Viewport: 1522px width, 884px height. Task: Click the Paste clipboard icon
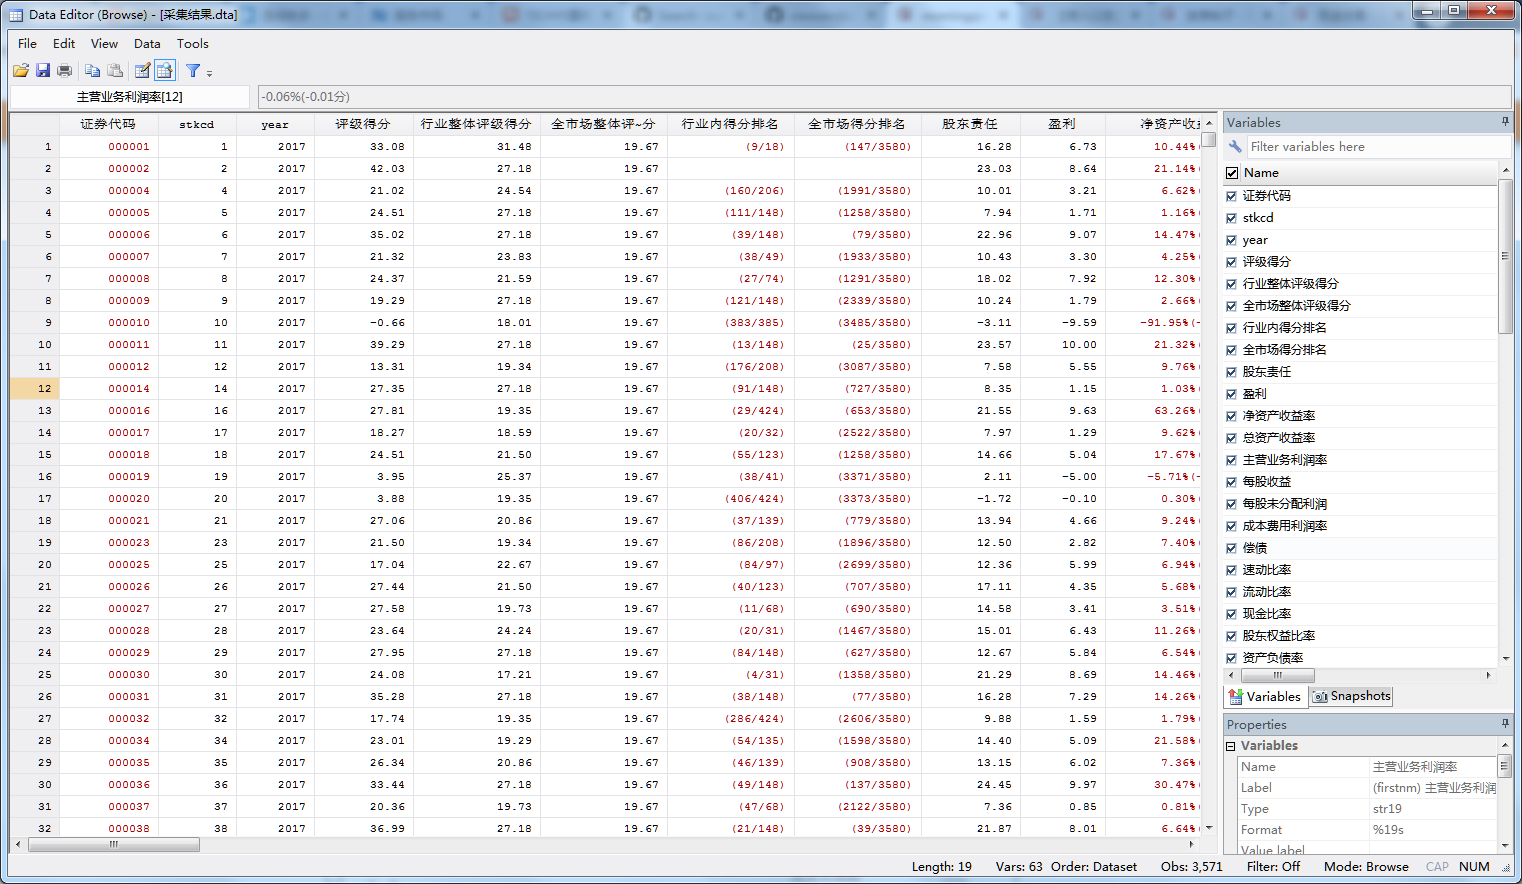[115, 70]
